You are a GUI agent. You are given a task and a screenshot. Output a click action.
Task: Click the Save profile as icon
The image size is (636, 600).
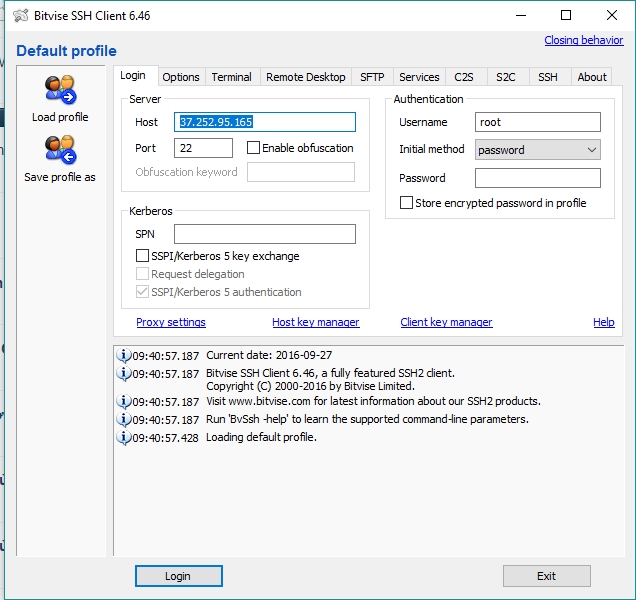pos(60,151)
